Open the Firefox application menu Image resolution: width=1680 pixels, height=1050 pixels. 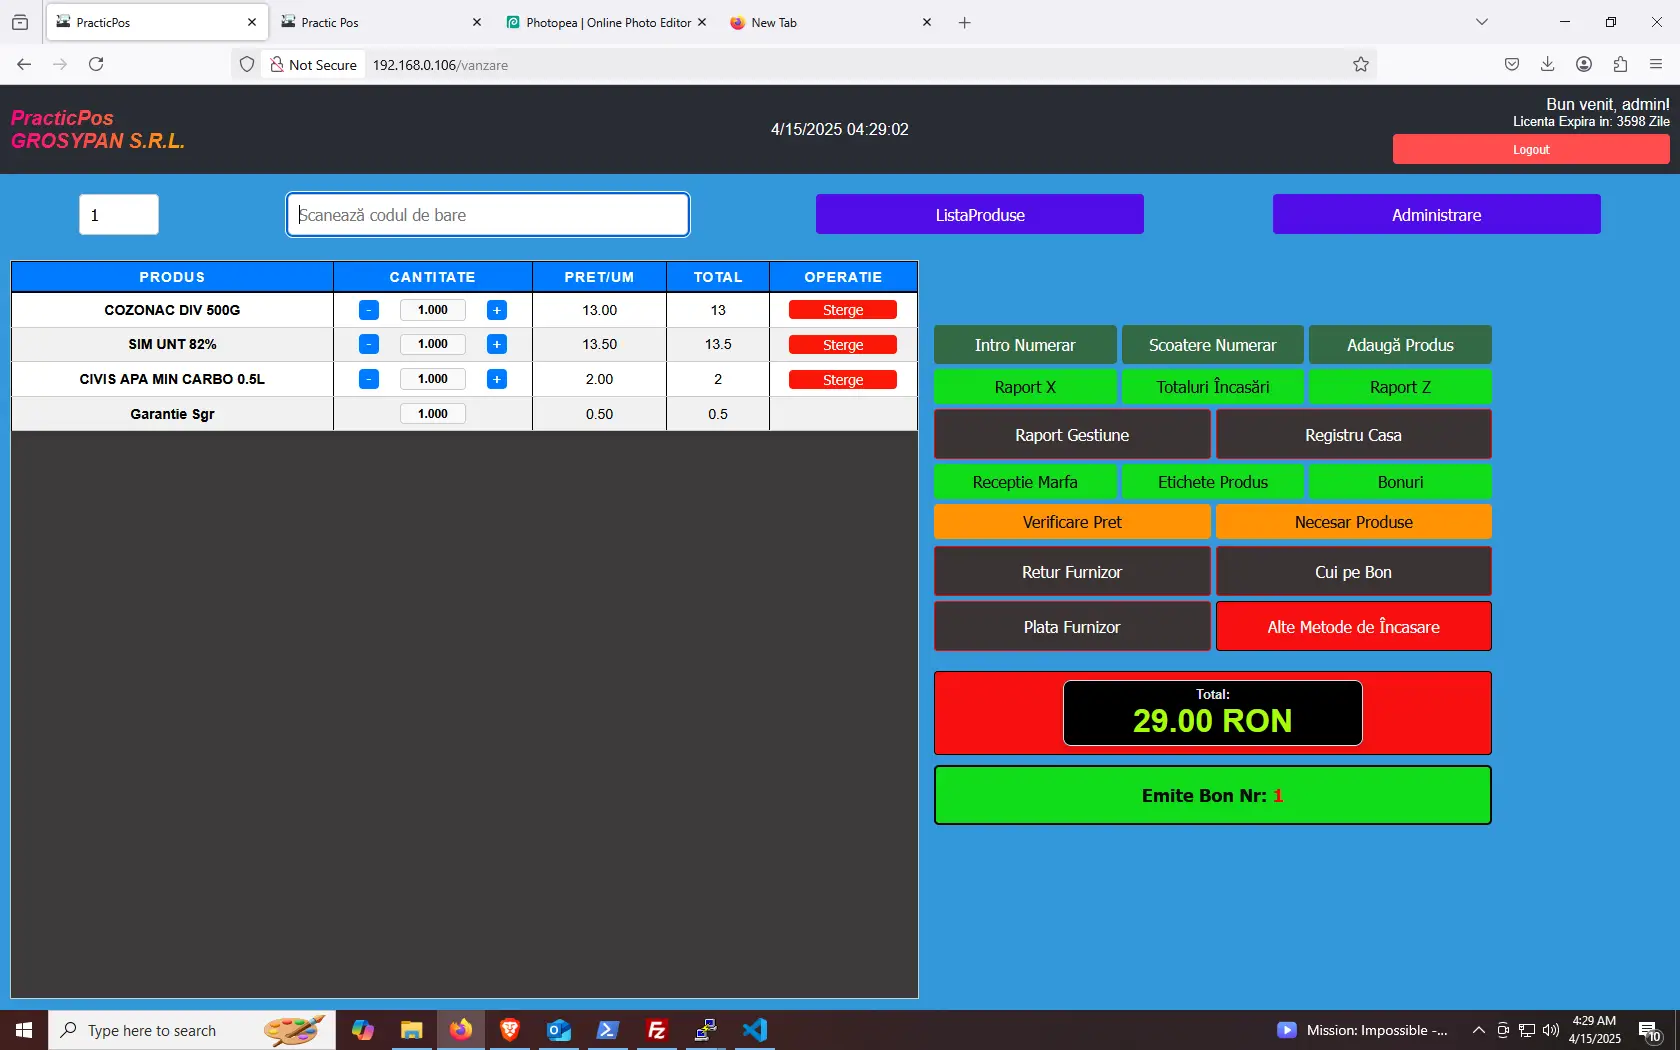pos(1656,65)
